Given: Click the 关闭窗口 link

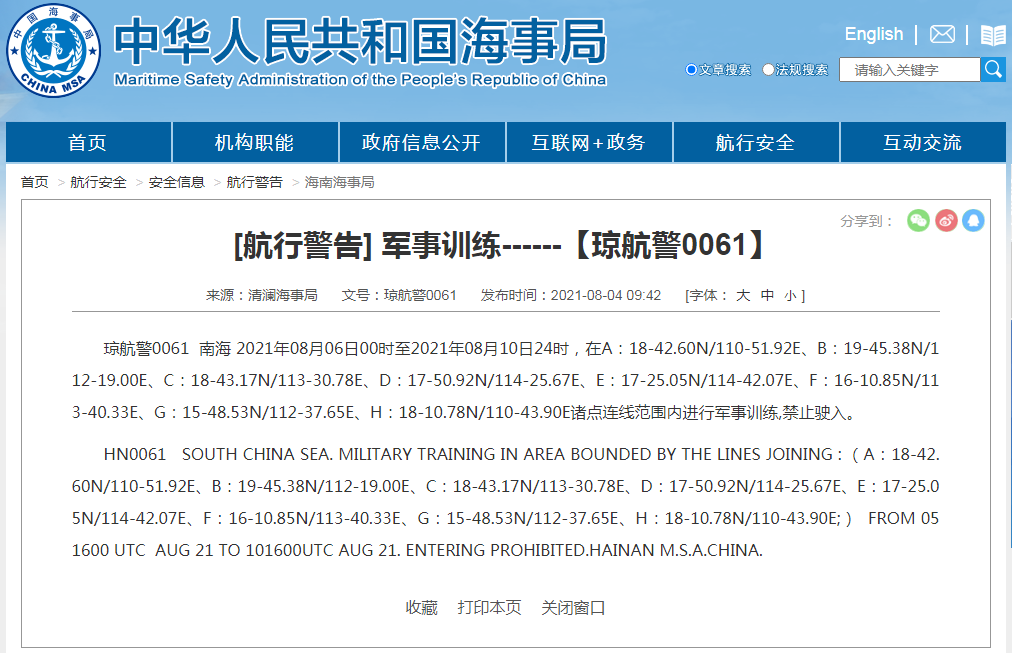Looking at the screenshot, I should [573, 608].
